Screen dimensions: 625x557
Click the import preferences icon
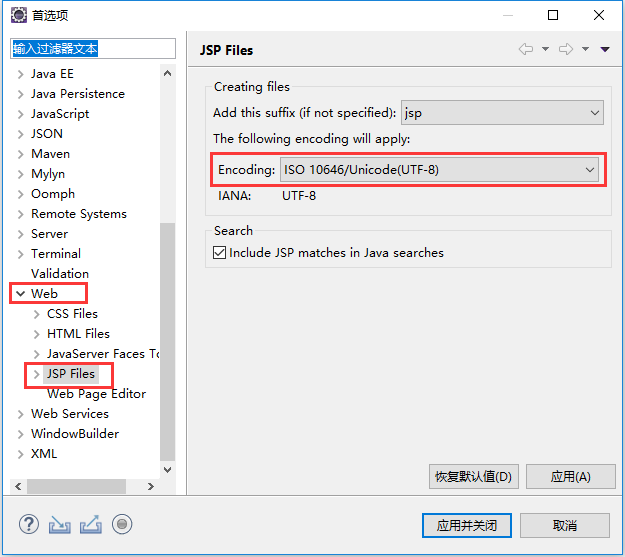(x=59, y=524)
